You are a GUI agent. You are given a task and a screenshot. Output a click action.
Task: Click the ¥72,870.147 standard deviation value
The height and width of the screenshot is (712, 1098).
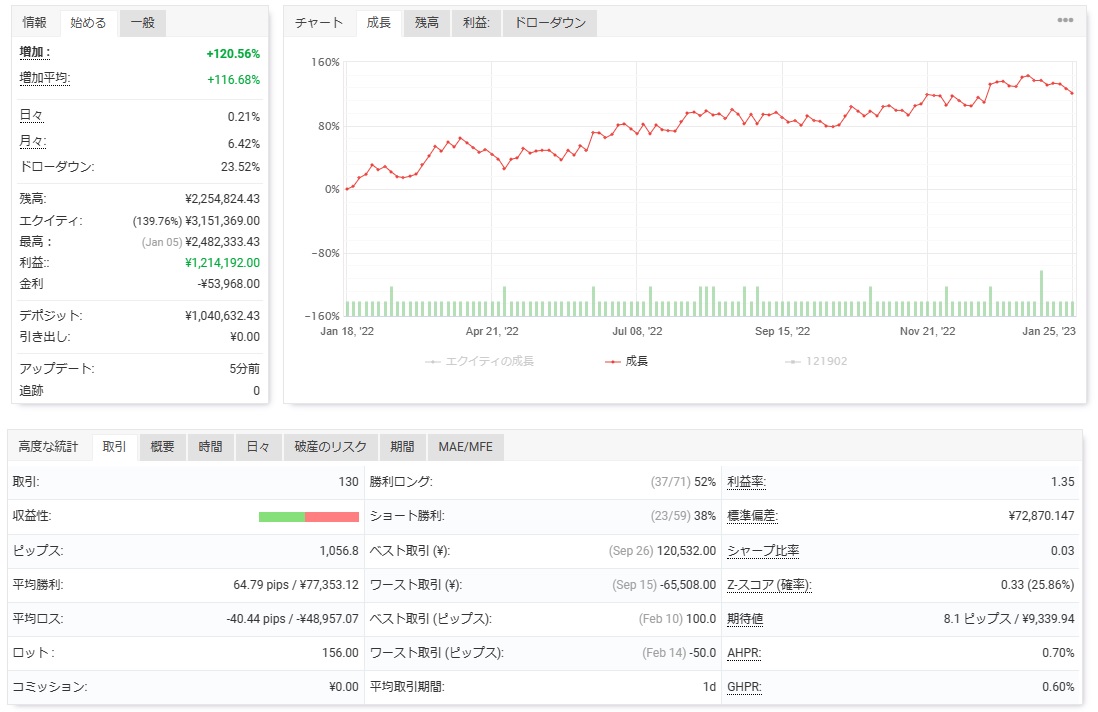click(x=1041, y=516)
